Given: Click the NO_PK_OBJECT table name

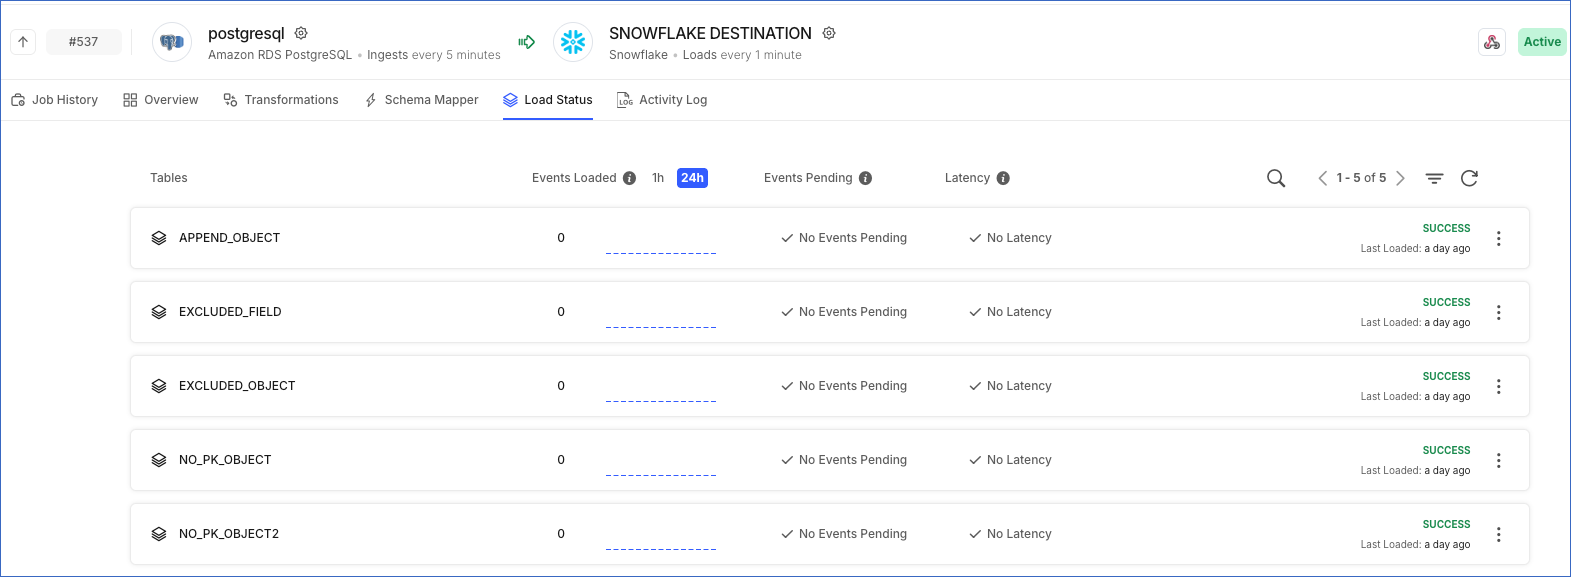Looking at the screenshot, I should pos(225,460).
